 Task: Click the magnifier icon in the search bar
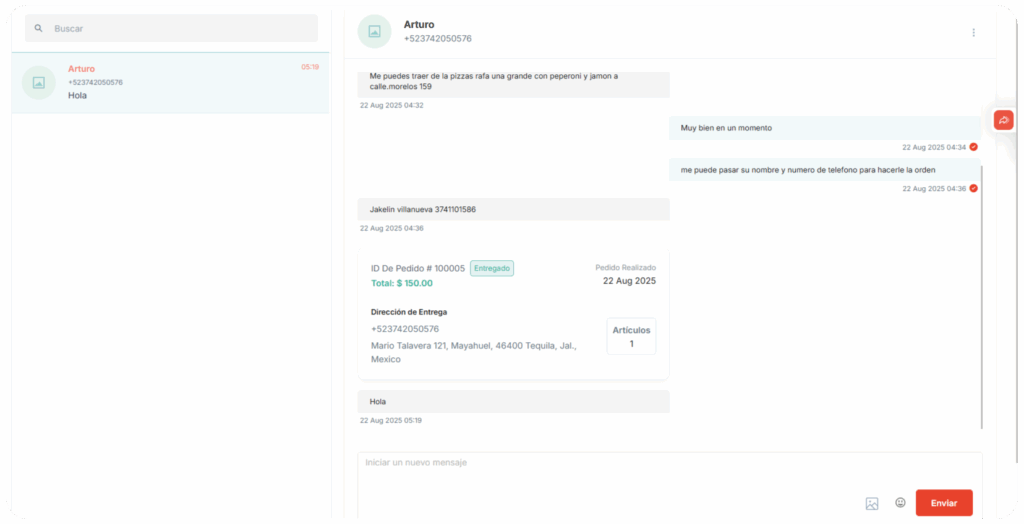click(38, 29)
